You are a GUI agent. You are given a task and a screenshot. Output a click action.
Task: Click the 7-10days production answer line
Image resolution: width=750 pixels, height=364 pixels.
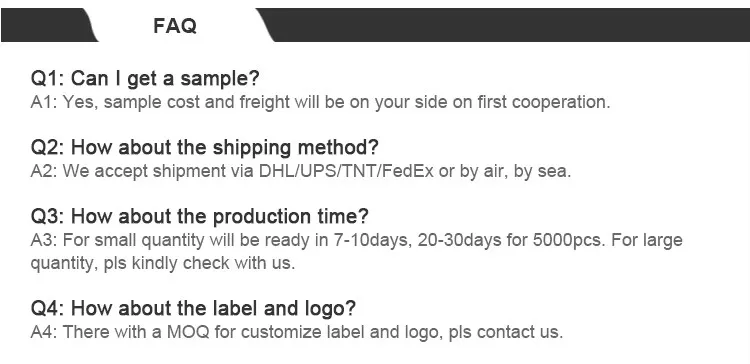[356, 240]
